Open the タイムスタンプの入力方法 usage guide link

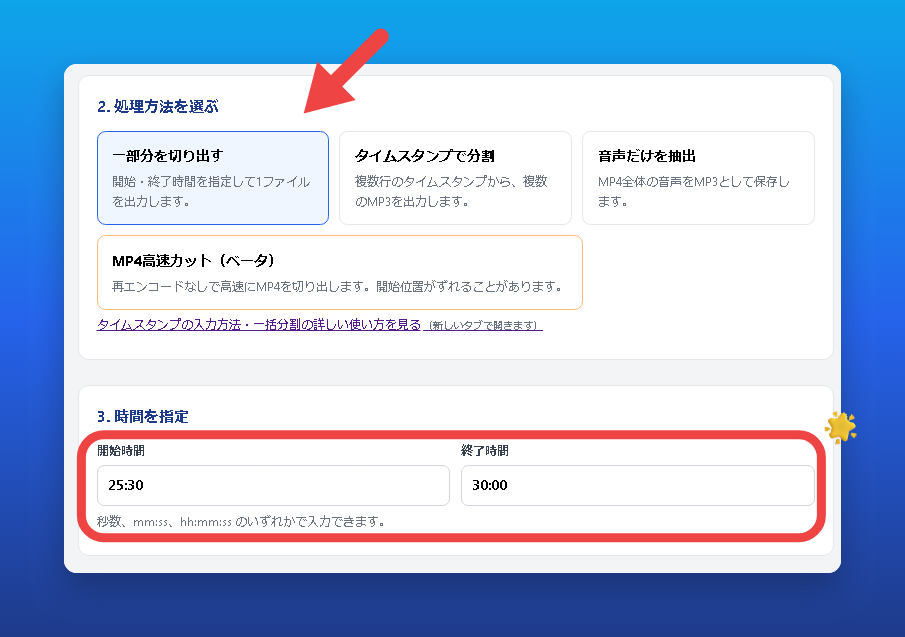[320, 325]
